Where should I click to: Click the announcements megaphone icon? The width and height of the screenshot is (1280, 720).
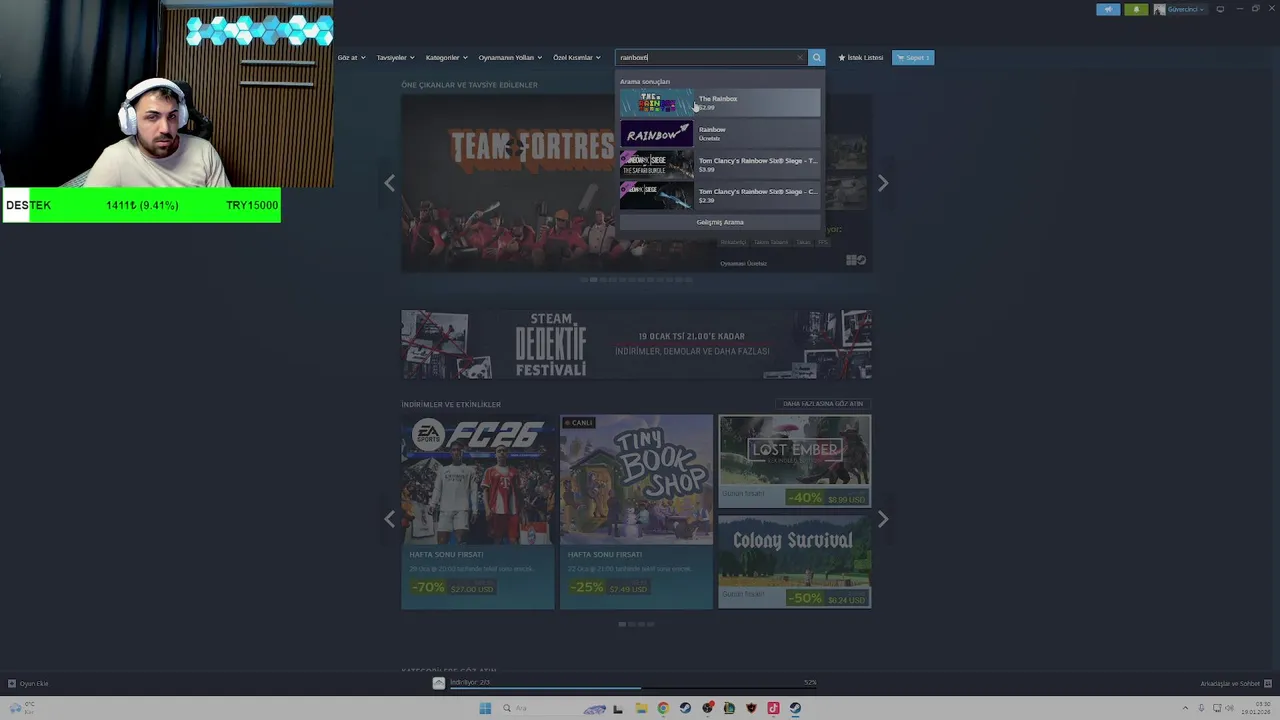(x=1108, y=9)
